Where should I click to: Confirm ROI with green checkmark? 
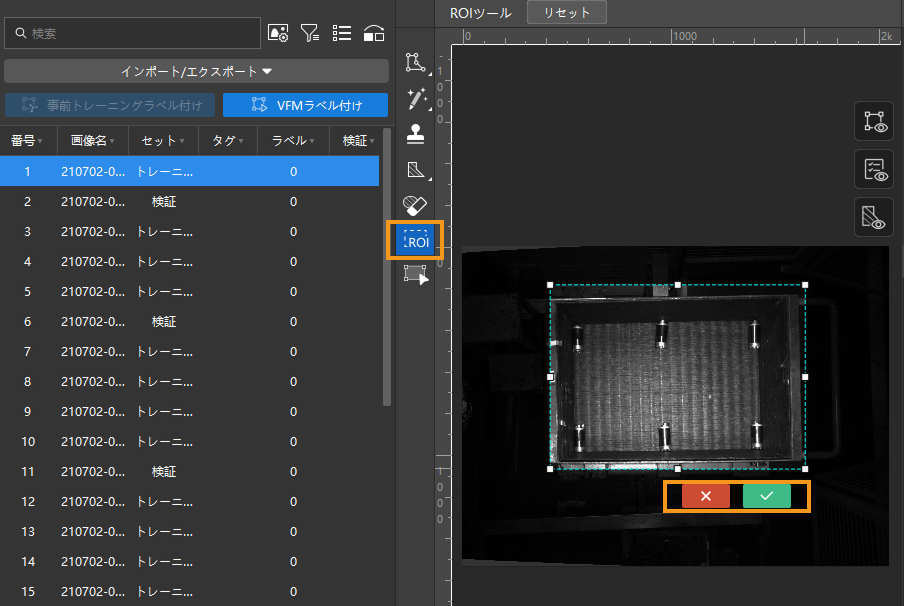point(766,496)
